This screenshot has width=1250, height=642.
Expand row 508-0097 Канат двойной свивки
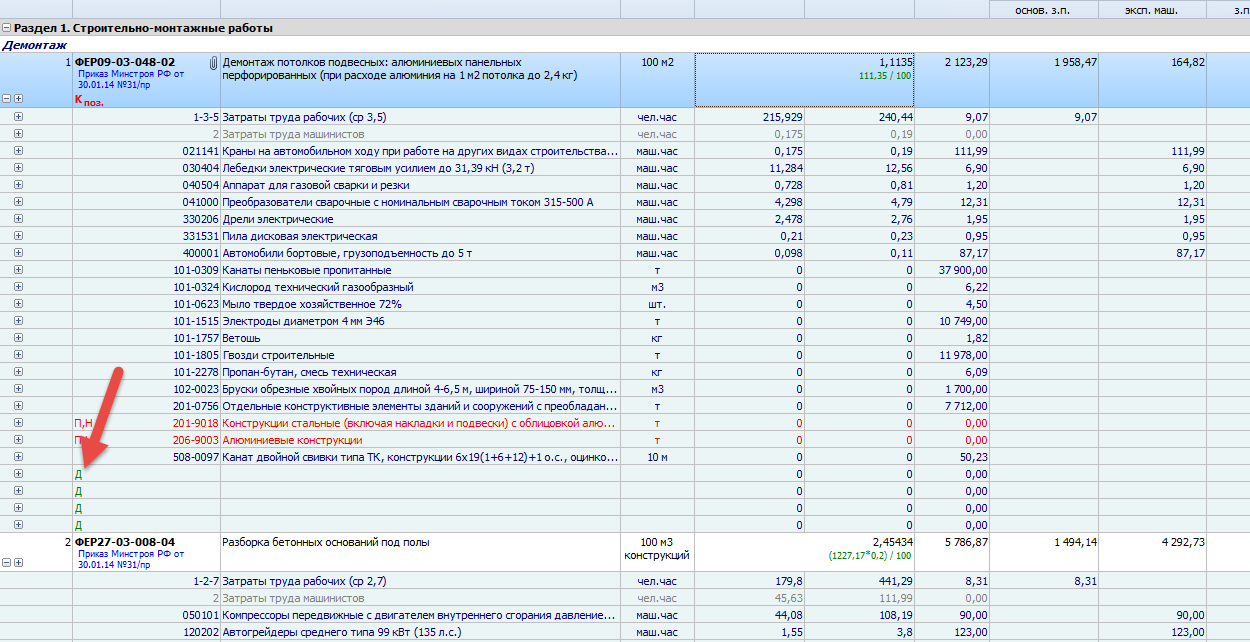[x=18, y=457]
